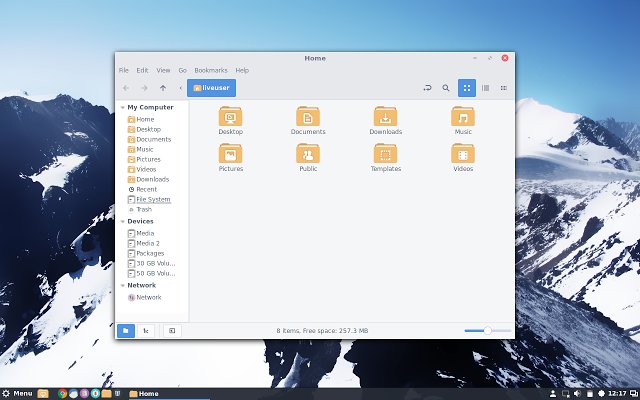The image size is (640, 400).
Task: Open Downloads in the sidebar
Action: click(149, 179)
